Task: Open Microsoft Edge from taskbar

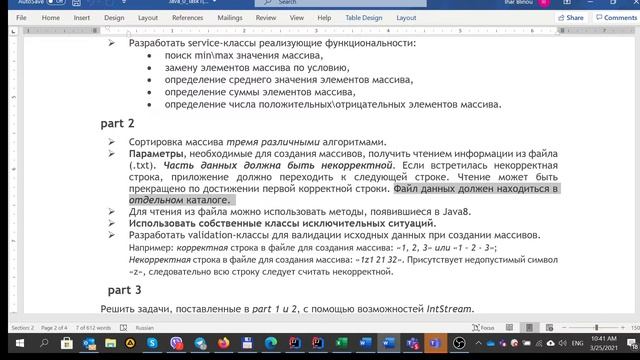Action: [x=271, y=343]
